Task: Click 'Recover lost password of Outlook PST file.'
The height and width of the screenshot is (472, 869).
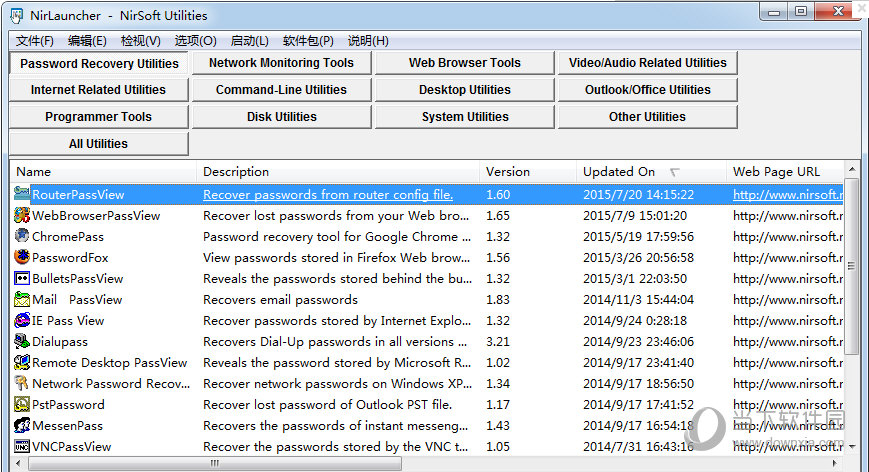Action: point(328,405)
